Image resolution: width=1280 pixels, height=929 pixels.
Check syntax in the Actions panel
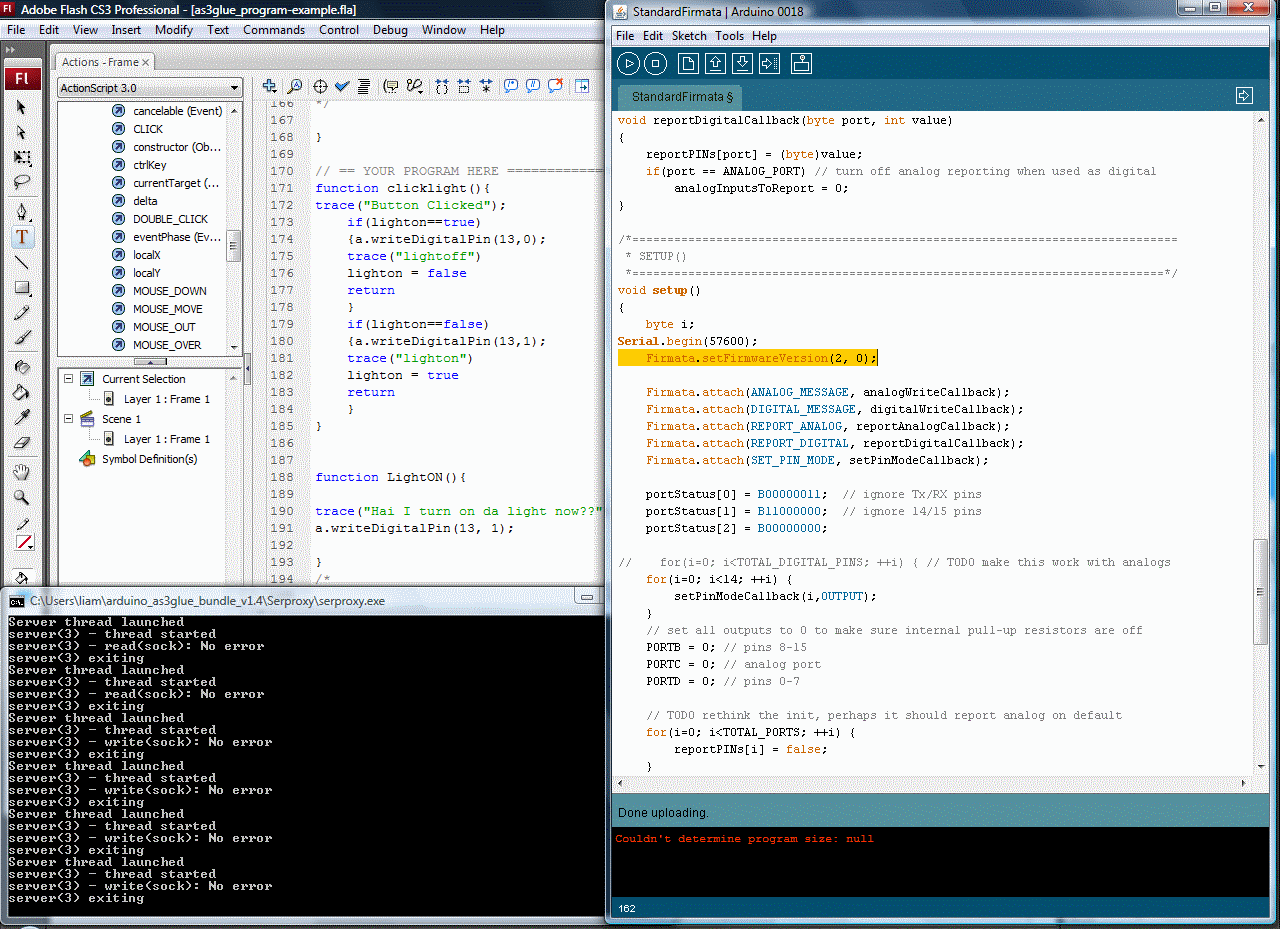coord(341,86)
